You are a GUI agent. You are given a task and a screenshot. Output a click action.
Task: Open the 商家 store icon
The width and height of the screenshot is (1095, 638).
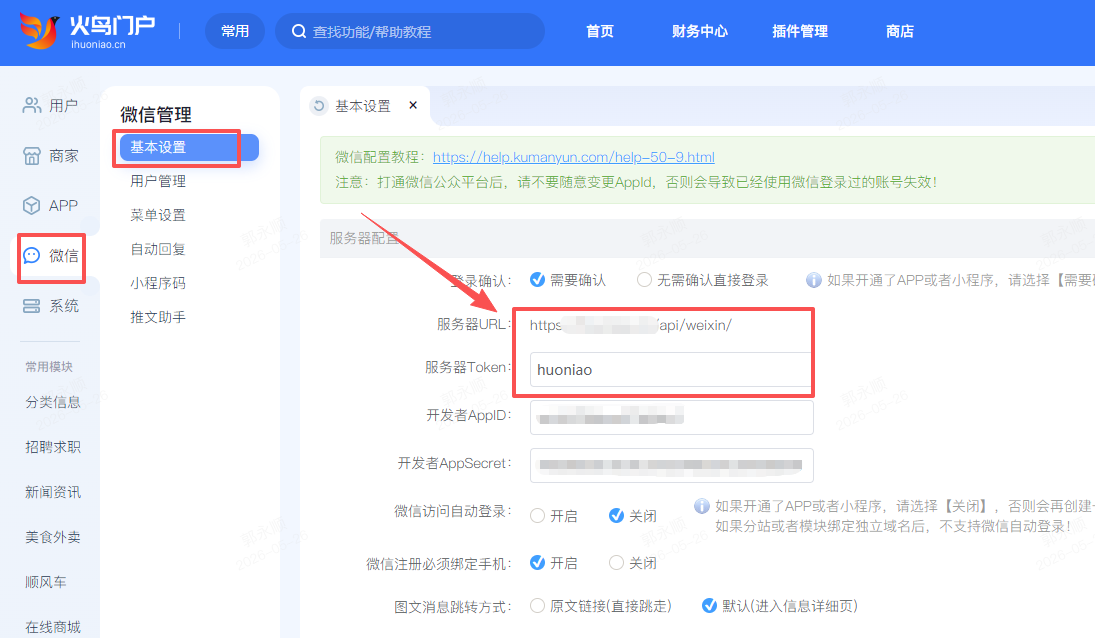tap(32, 156)
